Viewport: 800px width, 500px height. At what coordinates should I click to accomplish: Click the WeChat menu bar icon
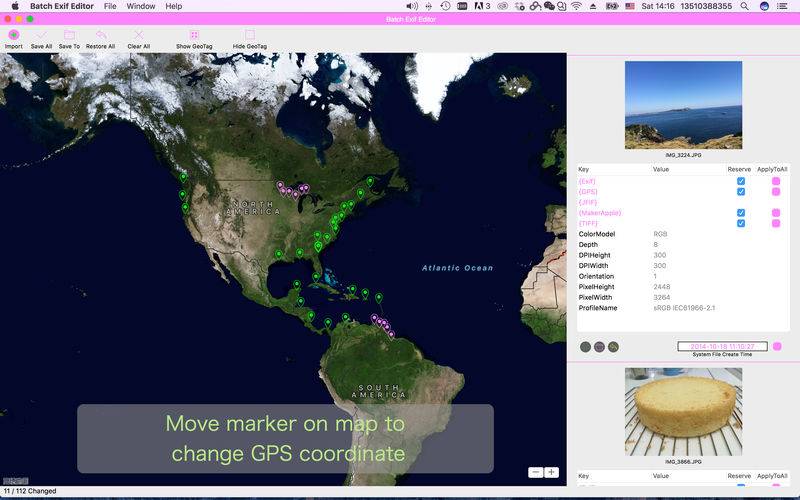tap(549, 6)
